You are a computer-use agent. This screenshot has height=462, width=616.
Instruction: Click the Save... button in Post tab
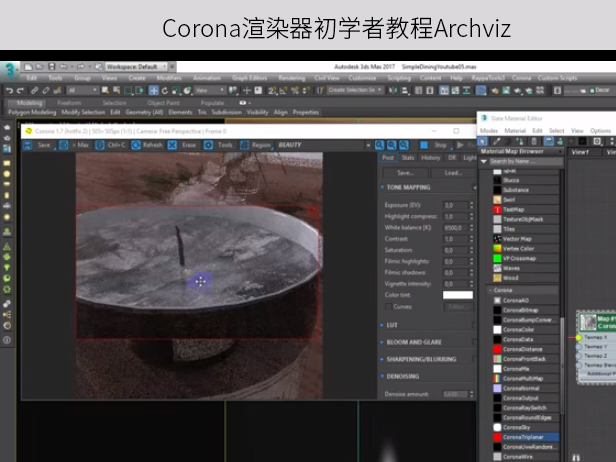pyautogui.click(x=405, y=173)
